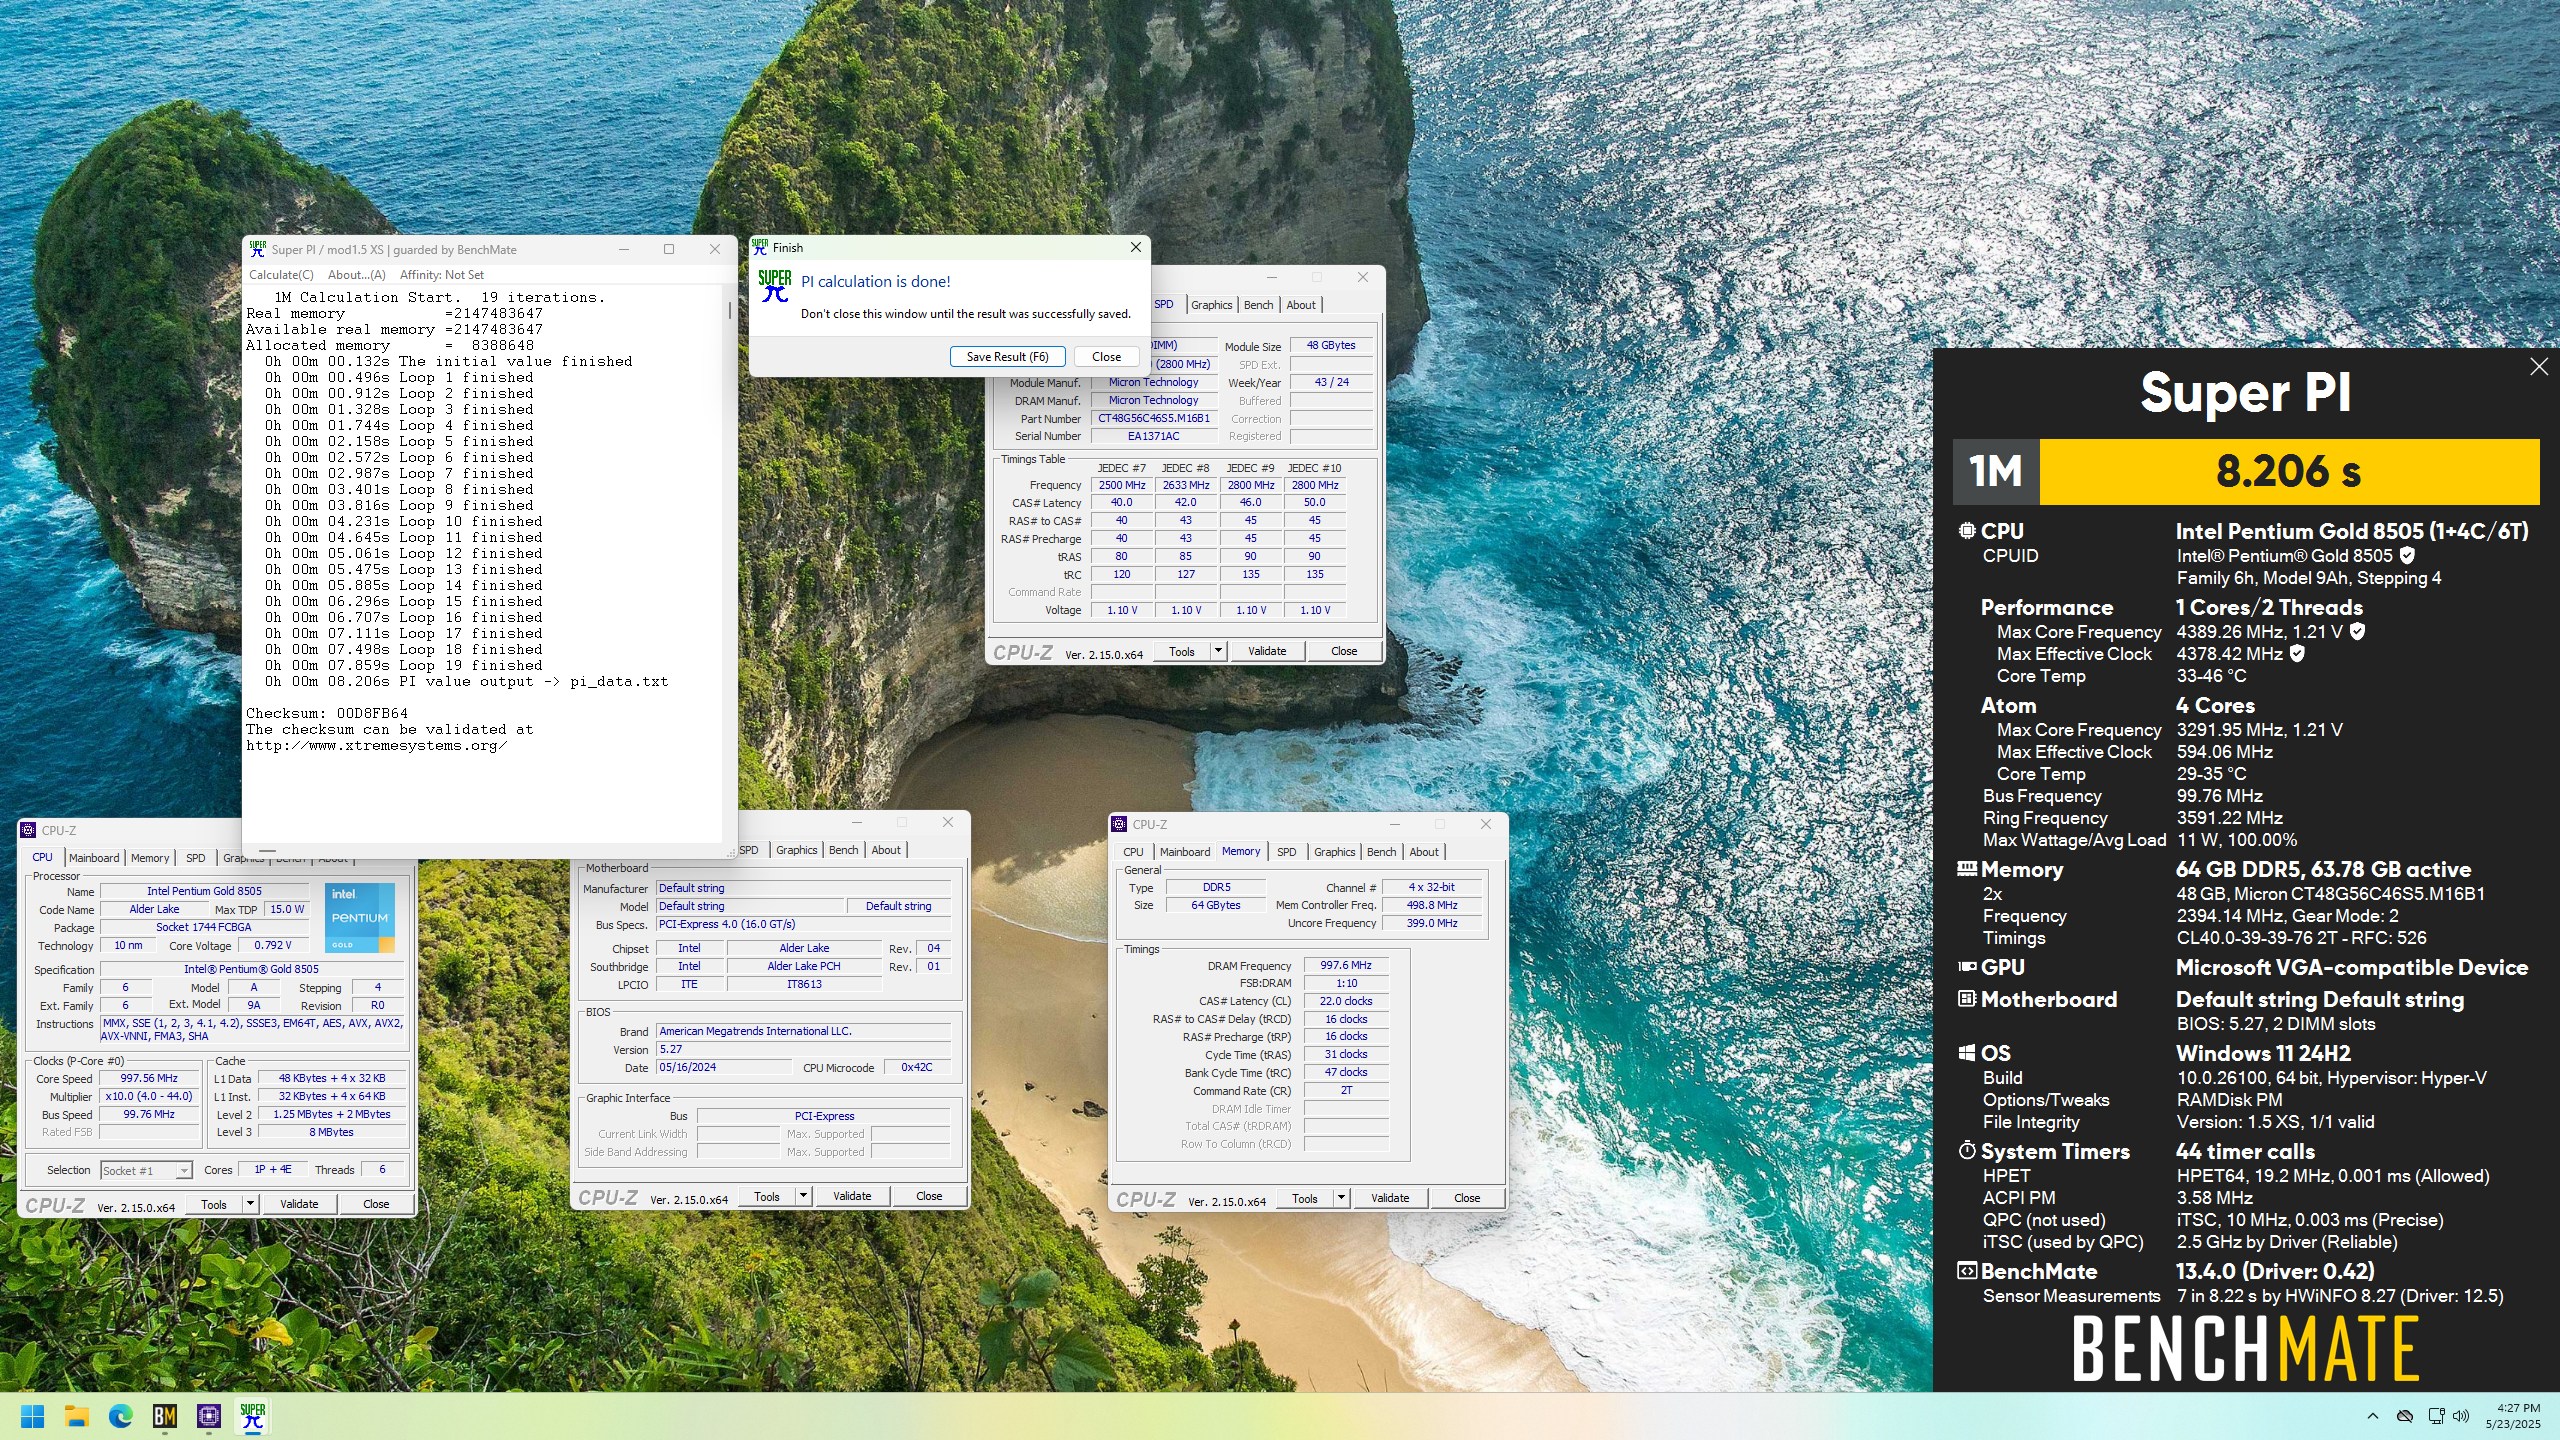Click Affinity: Not Set menu item
Image resolution: width=2560 pixels, height=1440 pixels.
441,275
